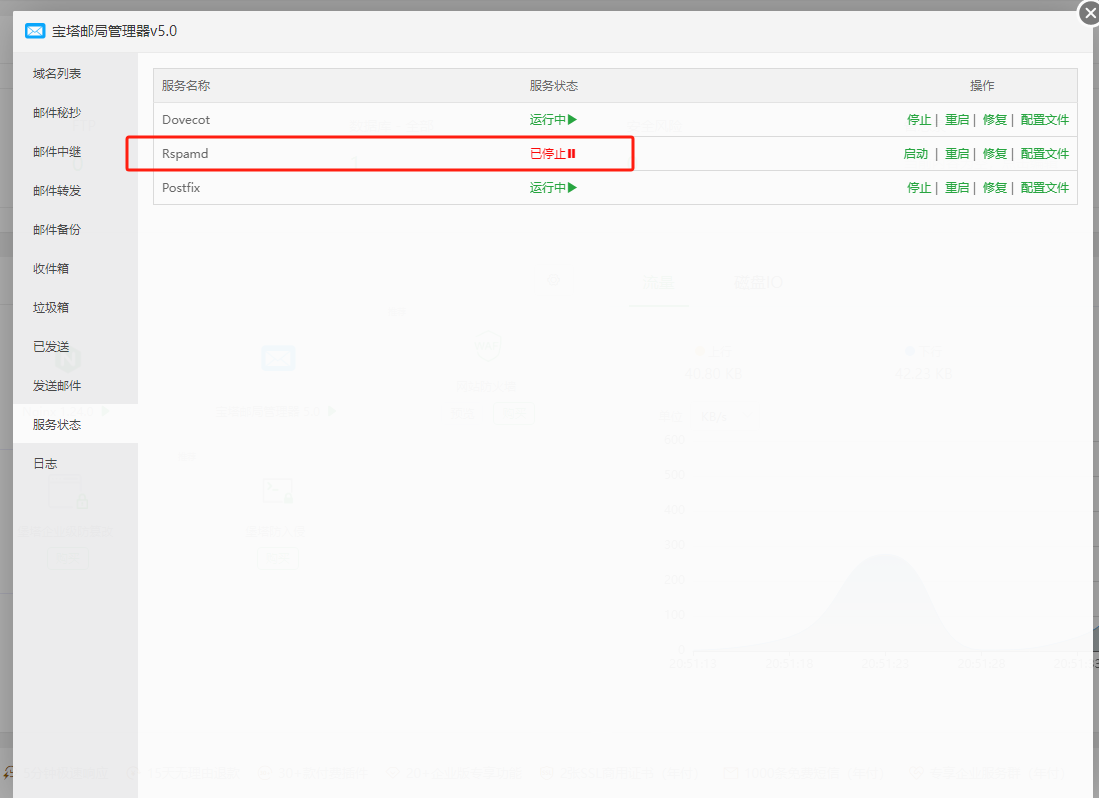Screen dimensions: 1099x798
Task: Repair the Dovecot service
Action: click(x=995, y=120)
